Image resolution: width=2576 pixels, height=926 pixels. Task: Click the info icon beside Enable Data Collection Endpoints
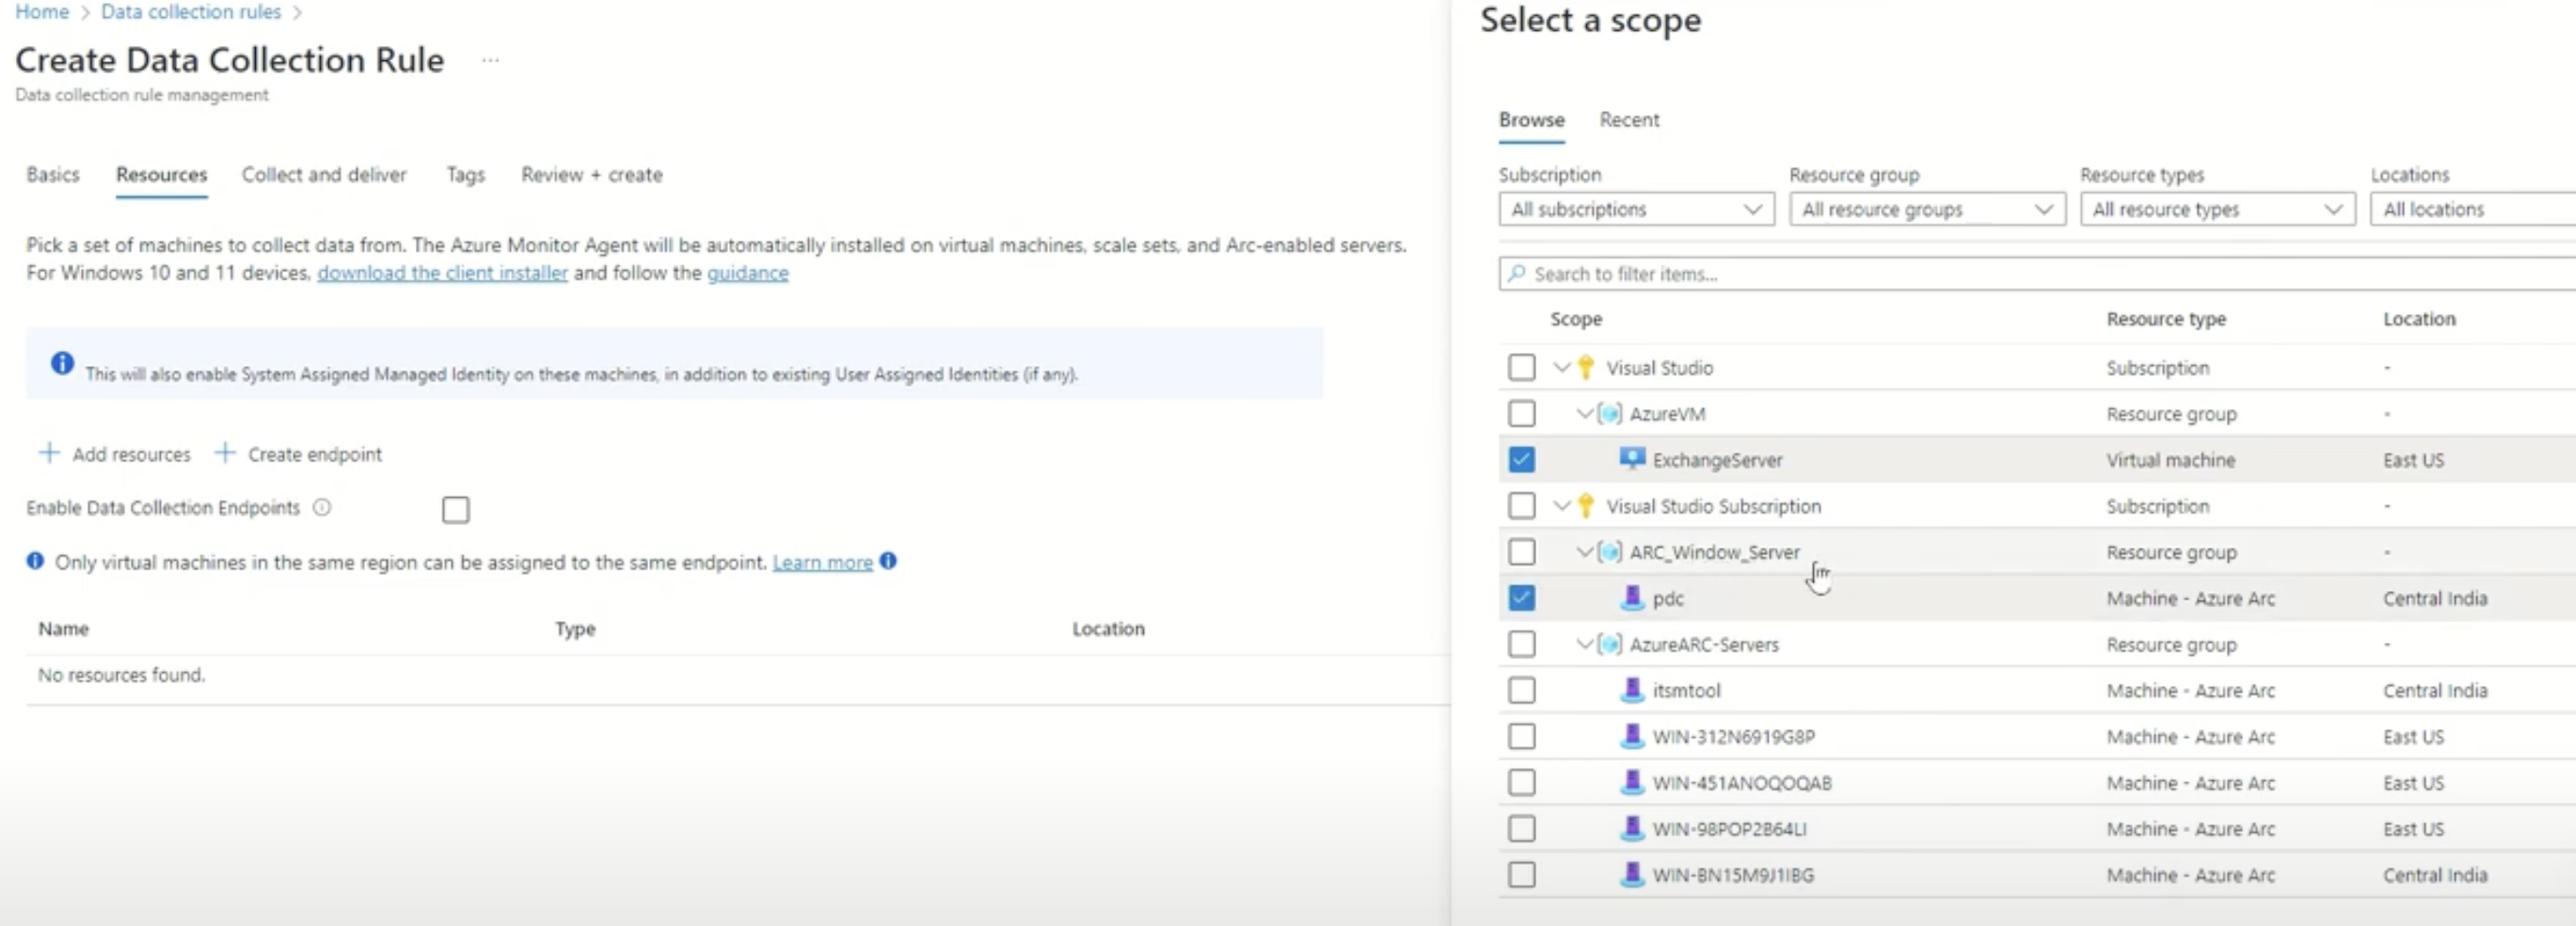pos(322,507)
